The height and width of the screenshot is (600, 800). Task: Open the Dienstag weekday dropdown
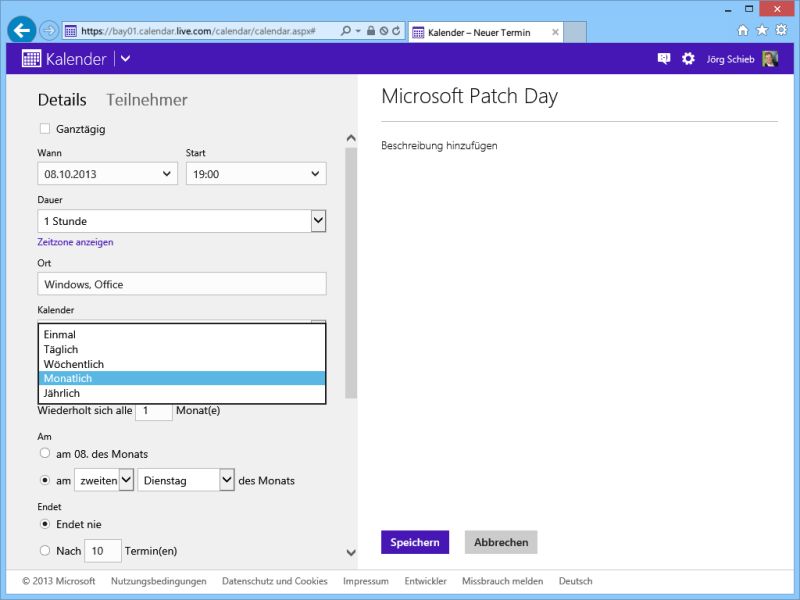[x=186, y=480]
